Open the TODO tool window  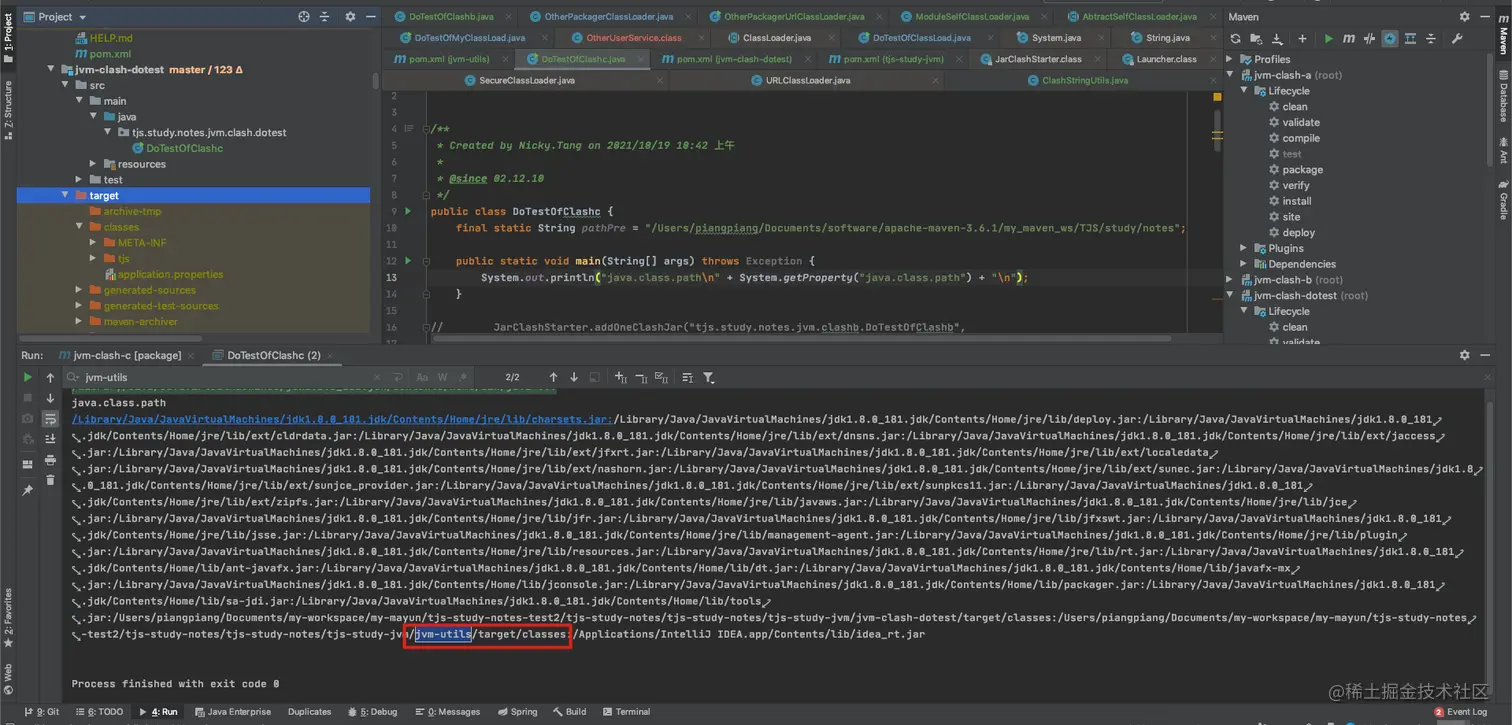coord(98,712)
